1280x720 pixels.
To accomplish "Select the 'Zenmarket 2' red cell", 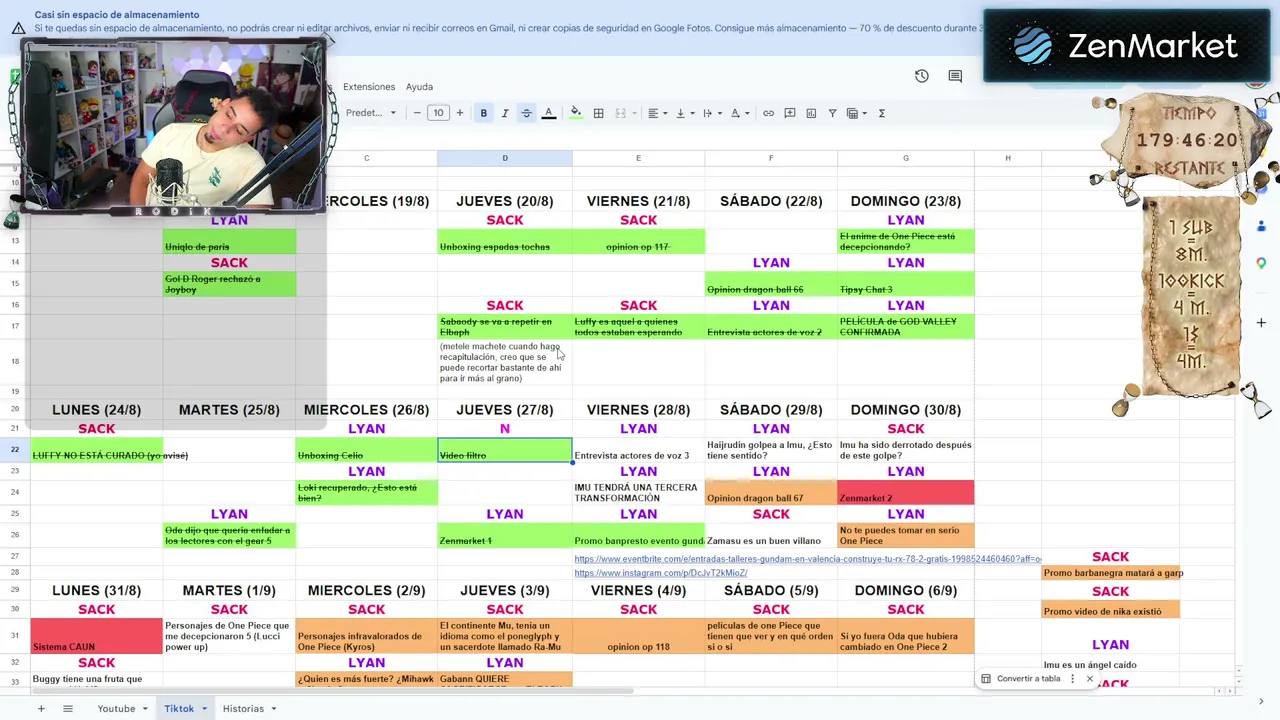I will tap(906, 492).
